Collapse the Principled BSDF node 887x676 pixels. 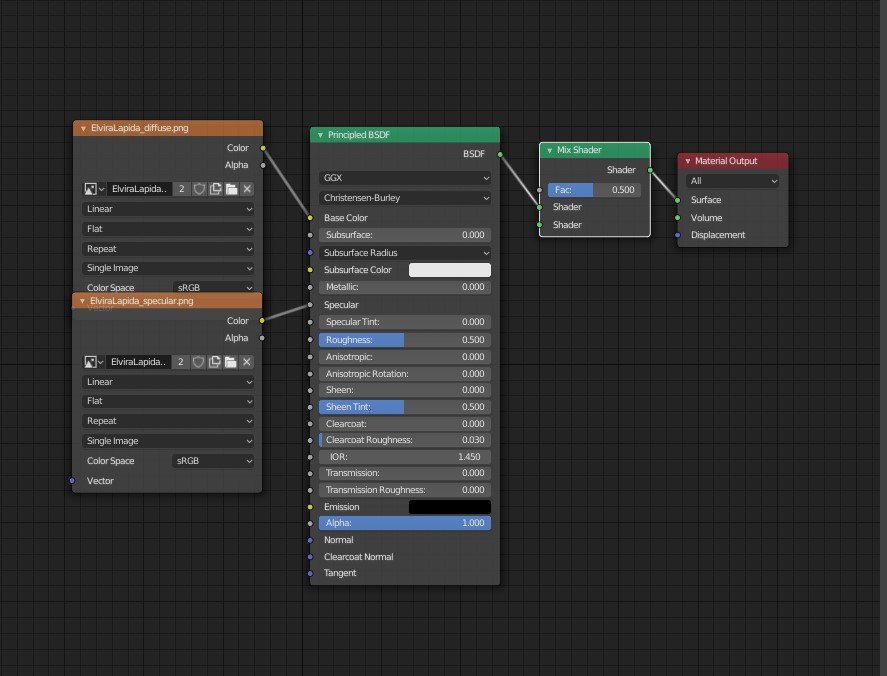320,135
